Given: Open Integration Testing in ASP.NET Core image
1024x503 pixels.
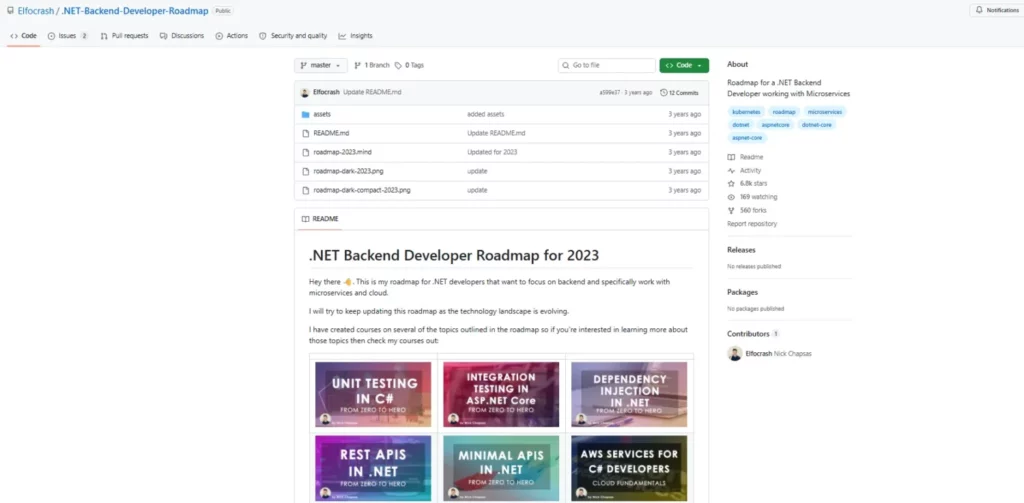Looking at the screenshot, I should [x=501, y=394].
